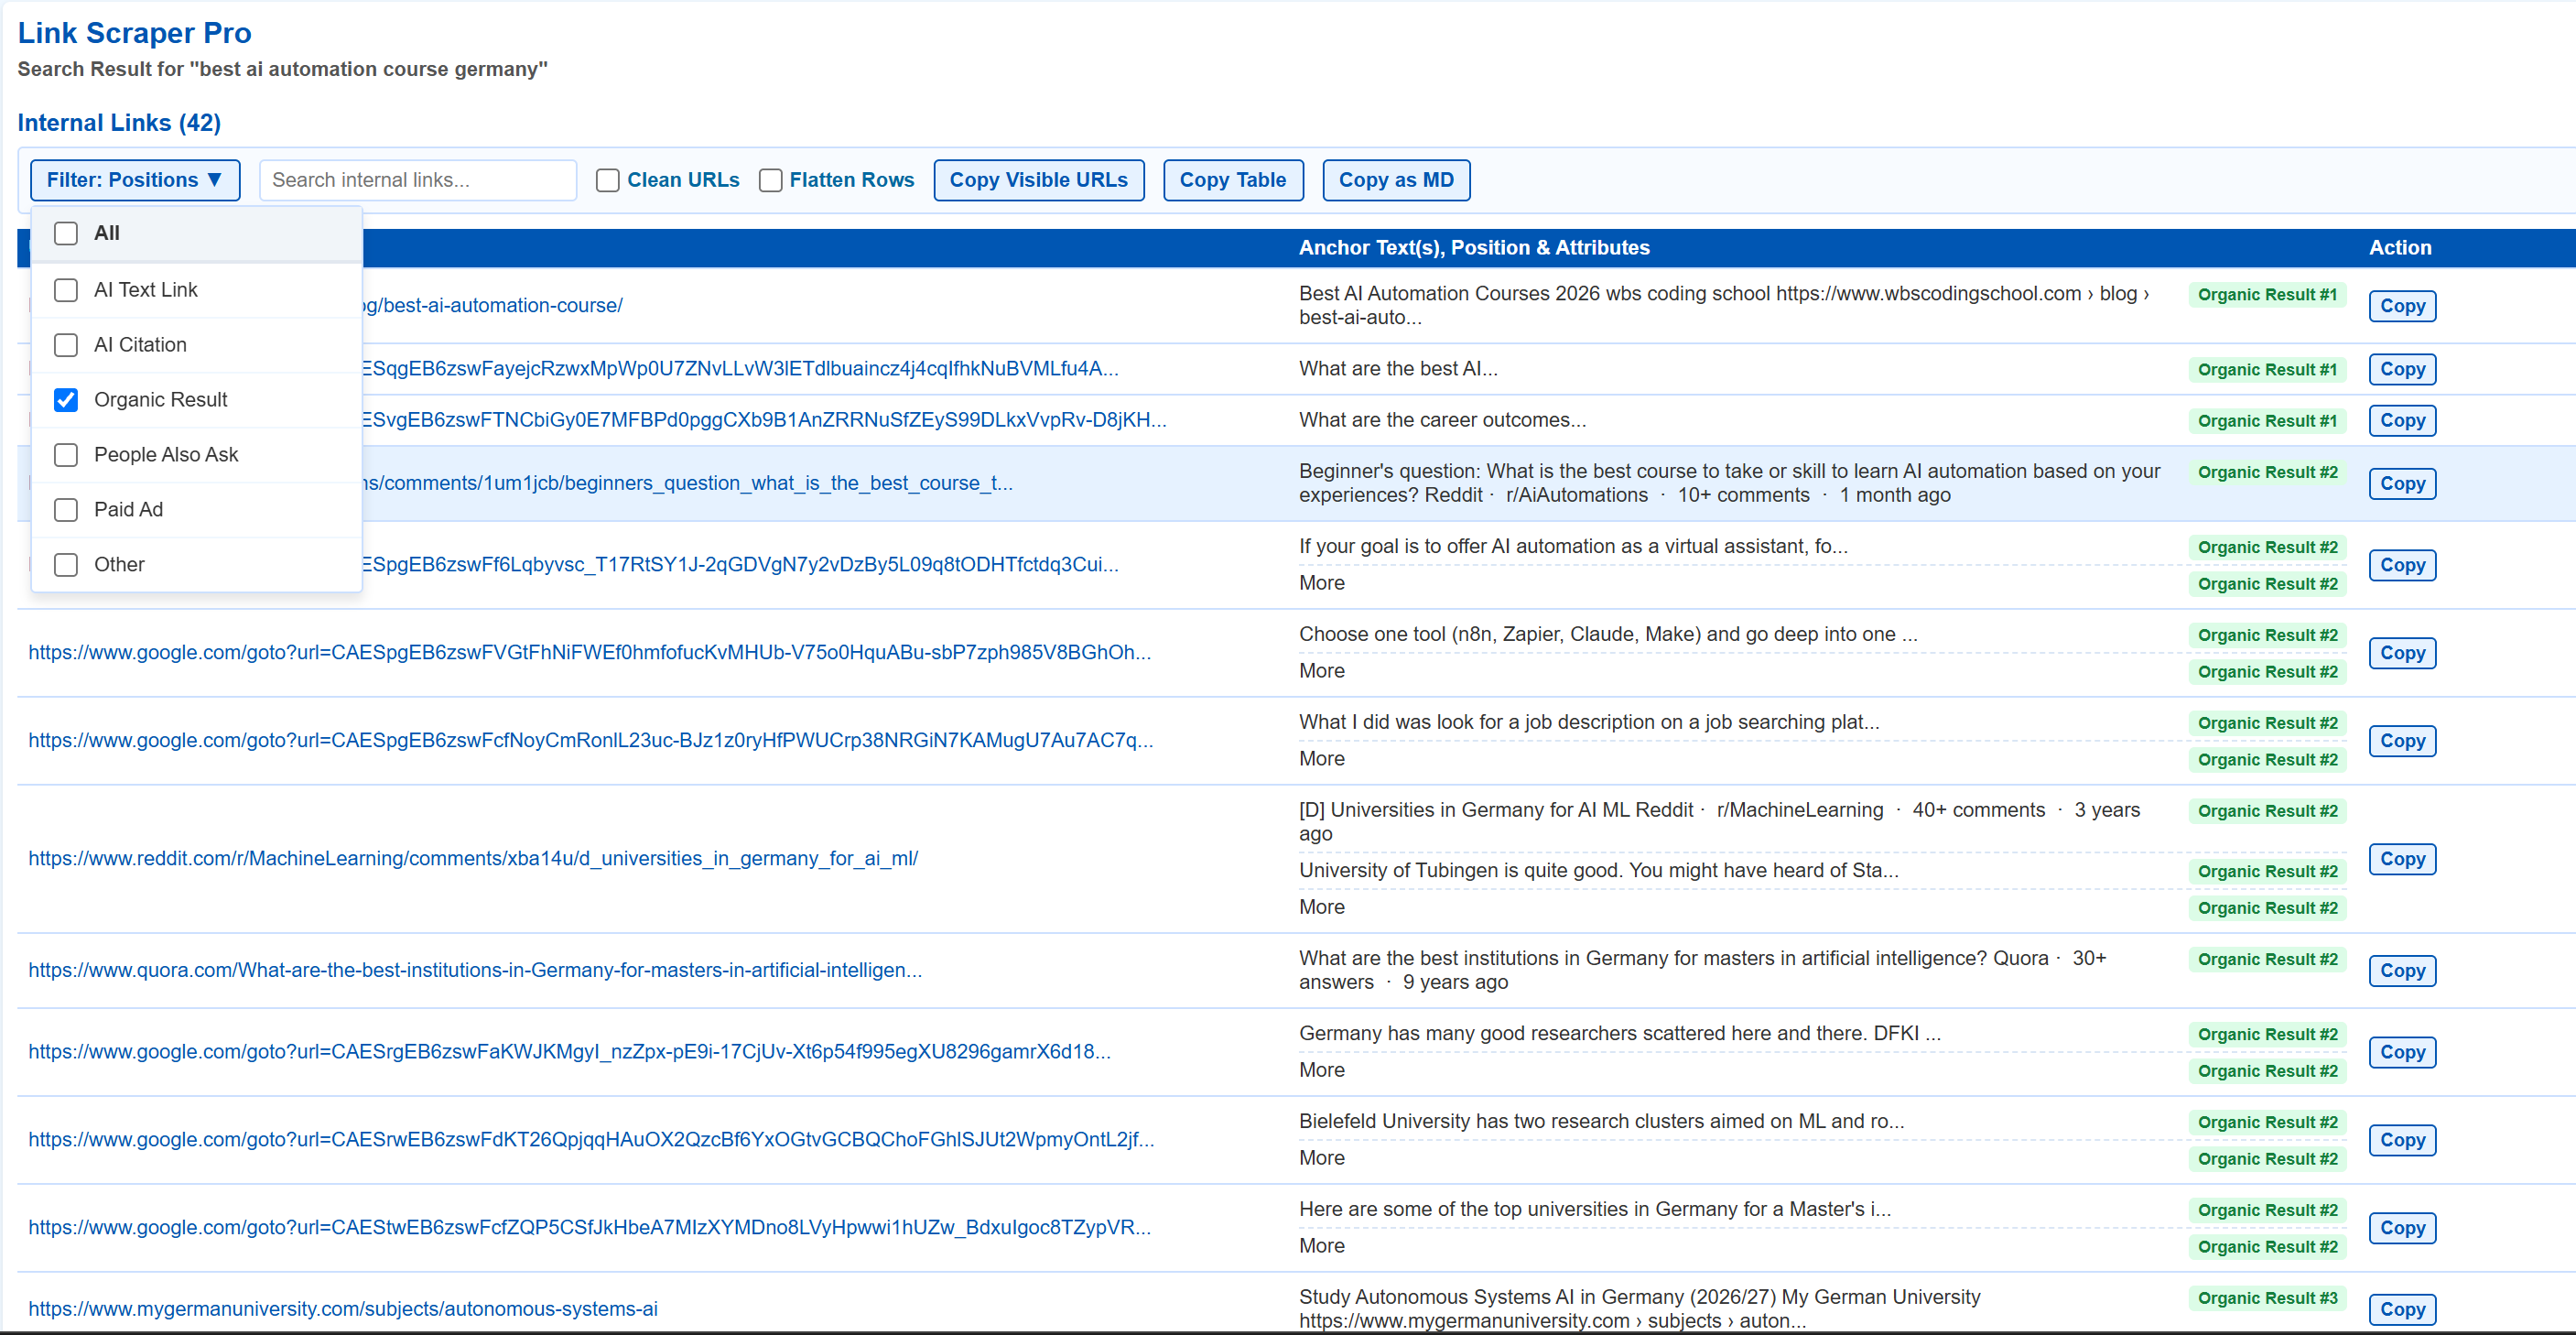Copy the 'What are the career outcomes...' row
This screenshot has height=1335, width=2576.
(x=2402, y=420)
